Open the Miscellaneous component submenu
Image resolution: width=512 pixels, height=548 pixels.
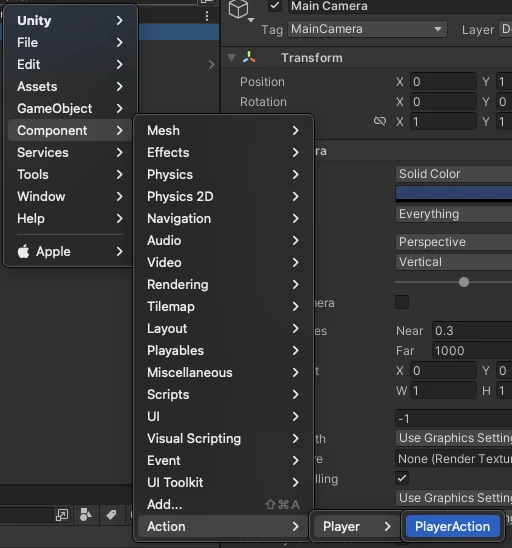click(x=223, y=373)
